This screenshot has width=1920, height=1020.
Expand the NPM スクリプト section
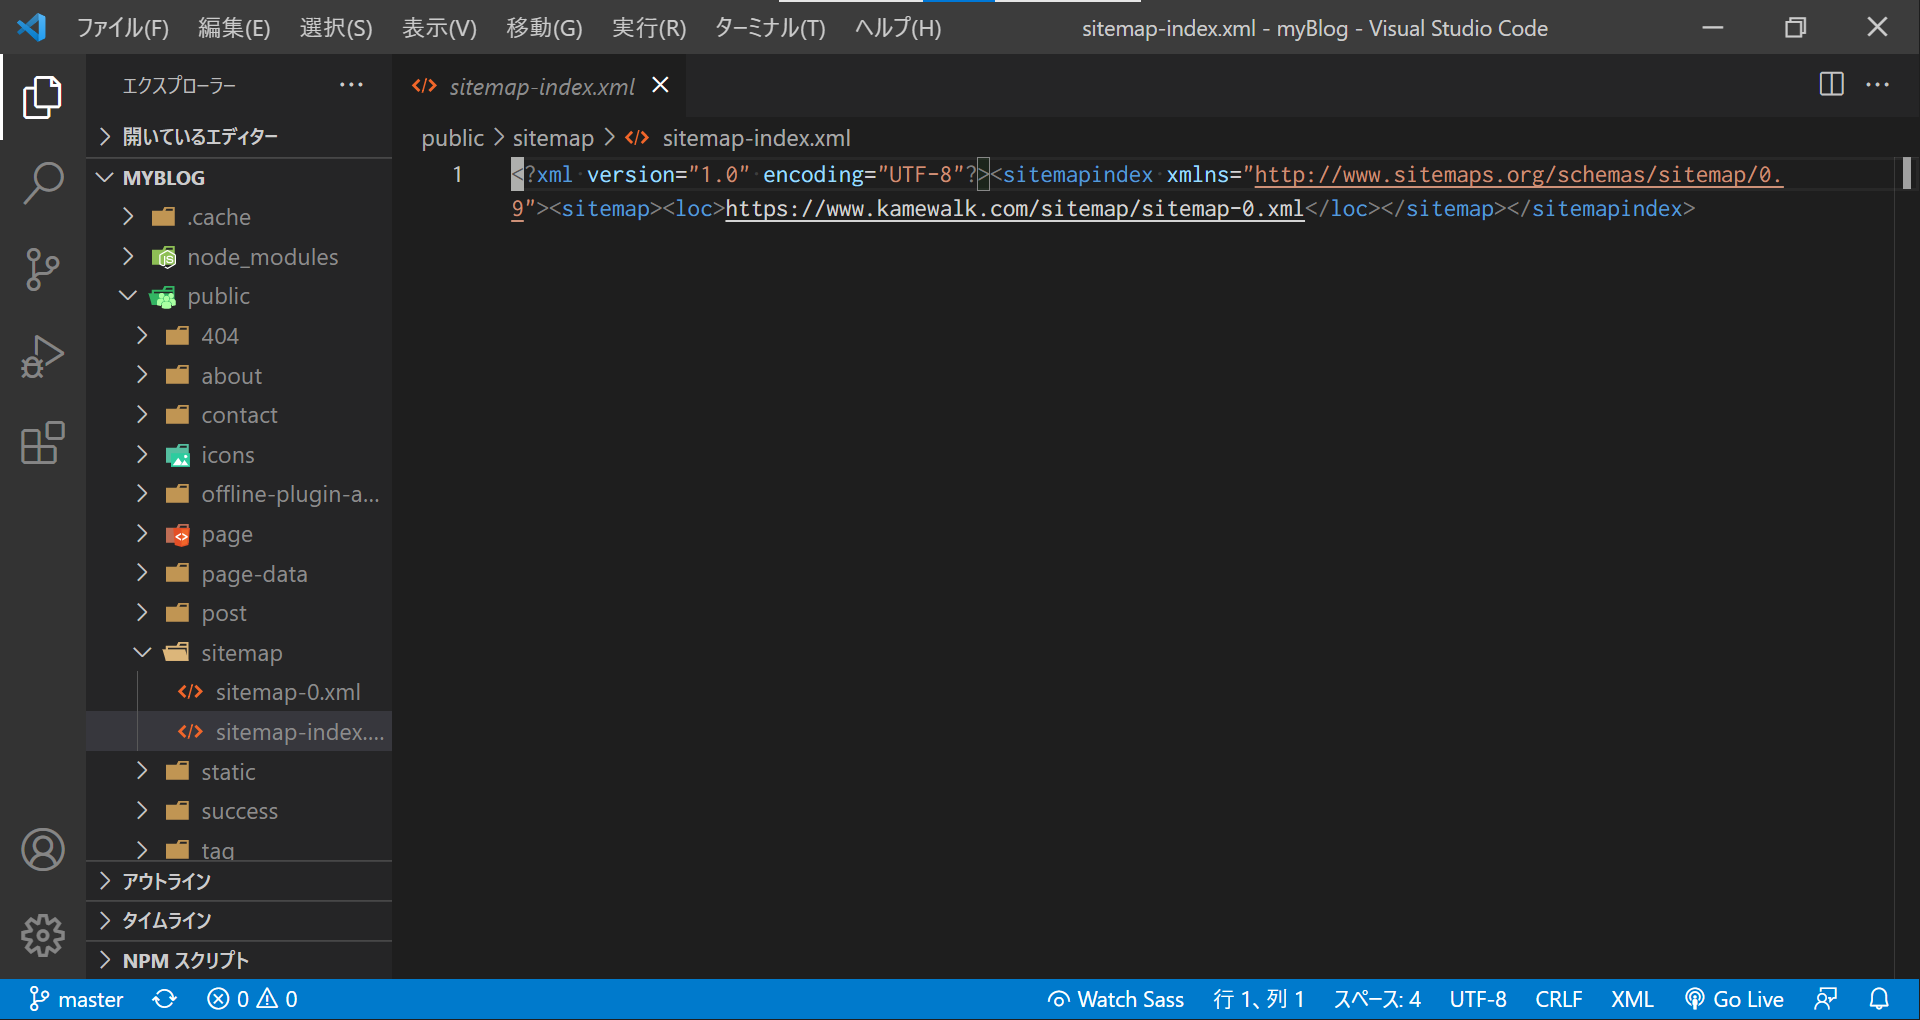click(239, 961)
